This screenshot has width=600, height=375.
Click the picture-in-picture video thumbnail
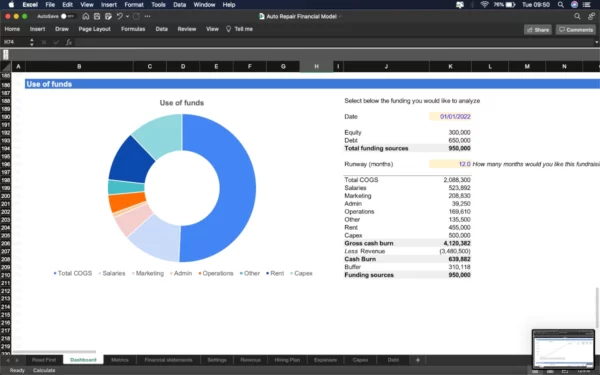(x=563, y=349)
